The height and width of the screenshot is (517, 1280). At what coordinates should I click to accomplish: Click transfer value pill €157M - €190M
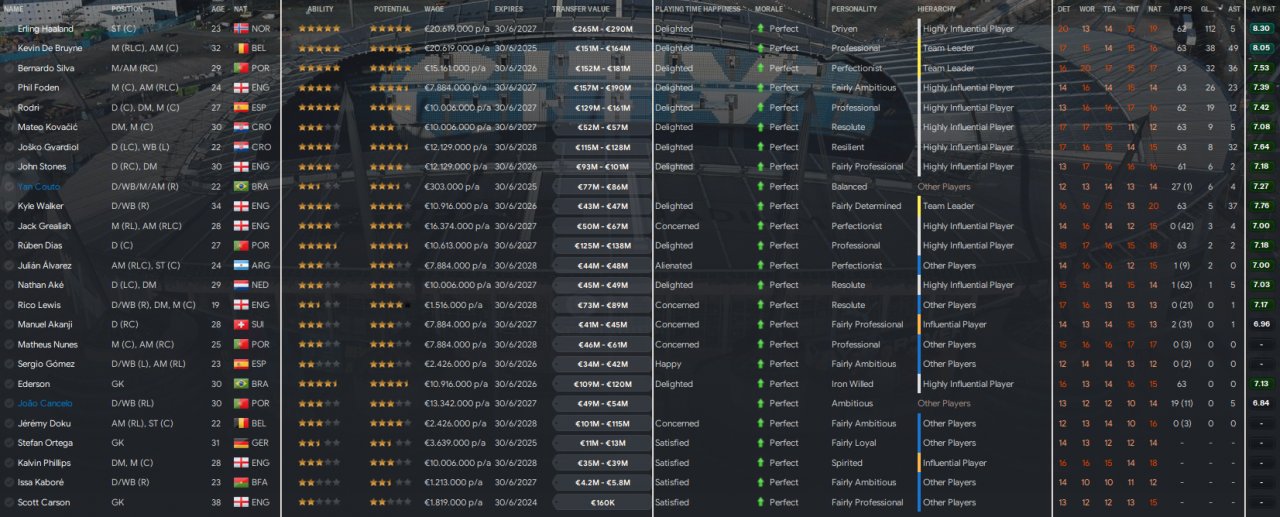click(601, 88)
